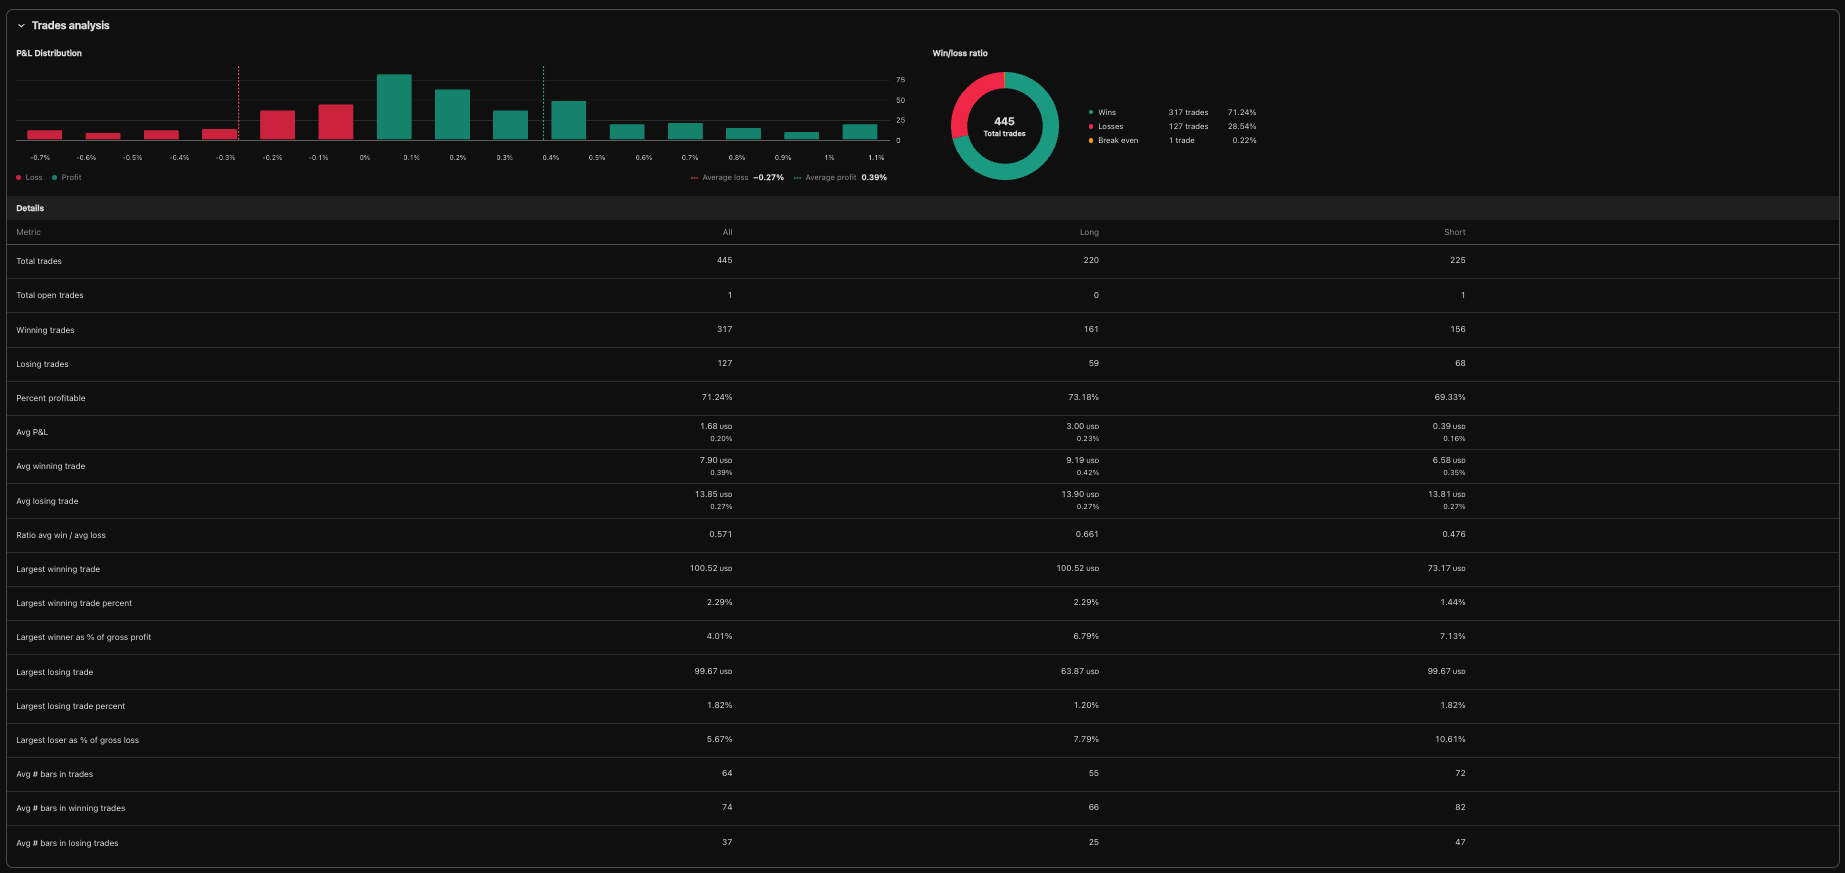
Task: Select the Short column header
Action: (x=1454, y=232)
